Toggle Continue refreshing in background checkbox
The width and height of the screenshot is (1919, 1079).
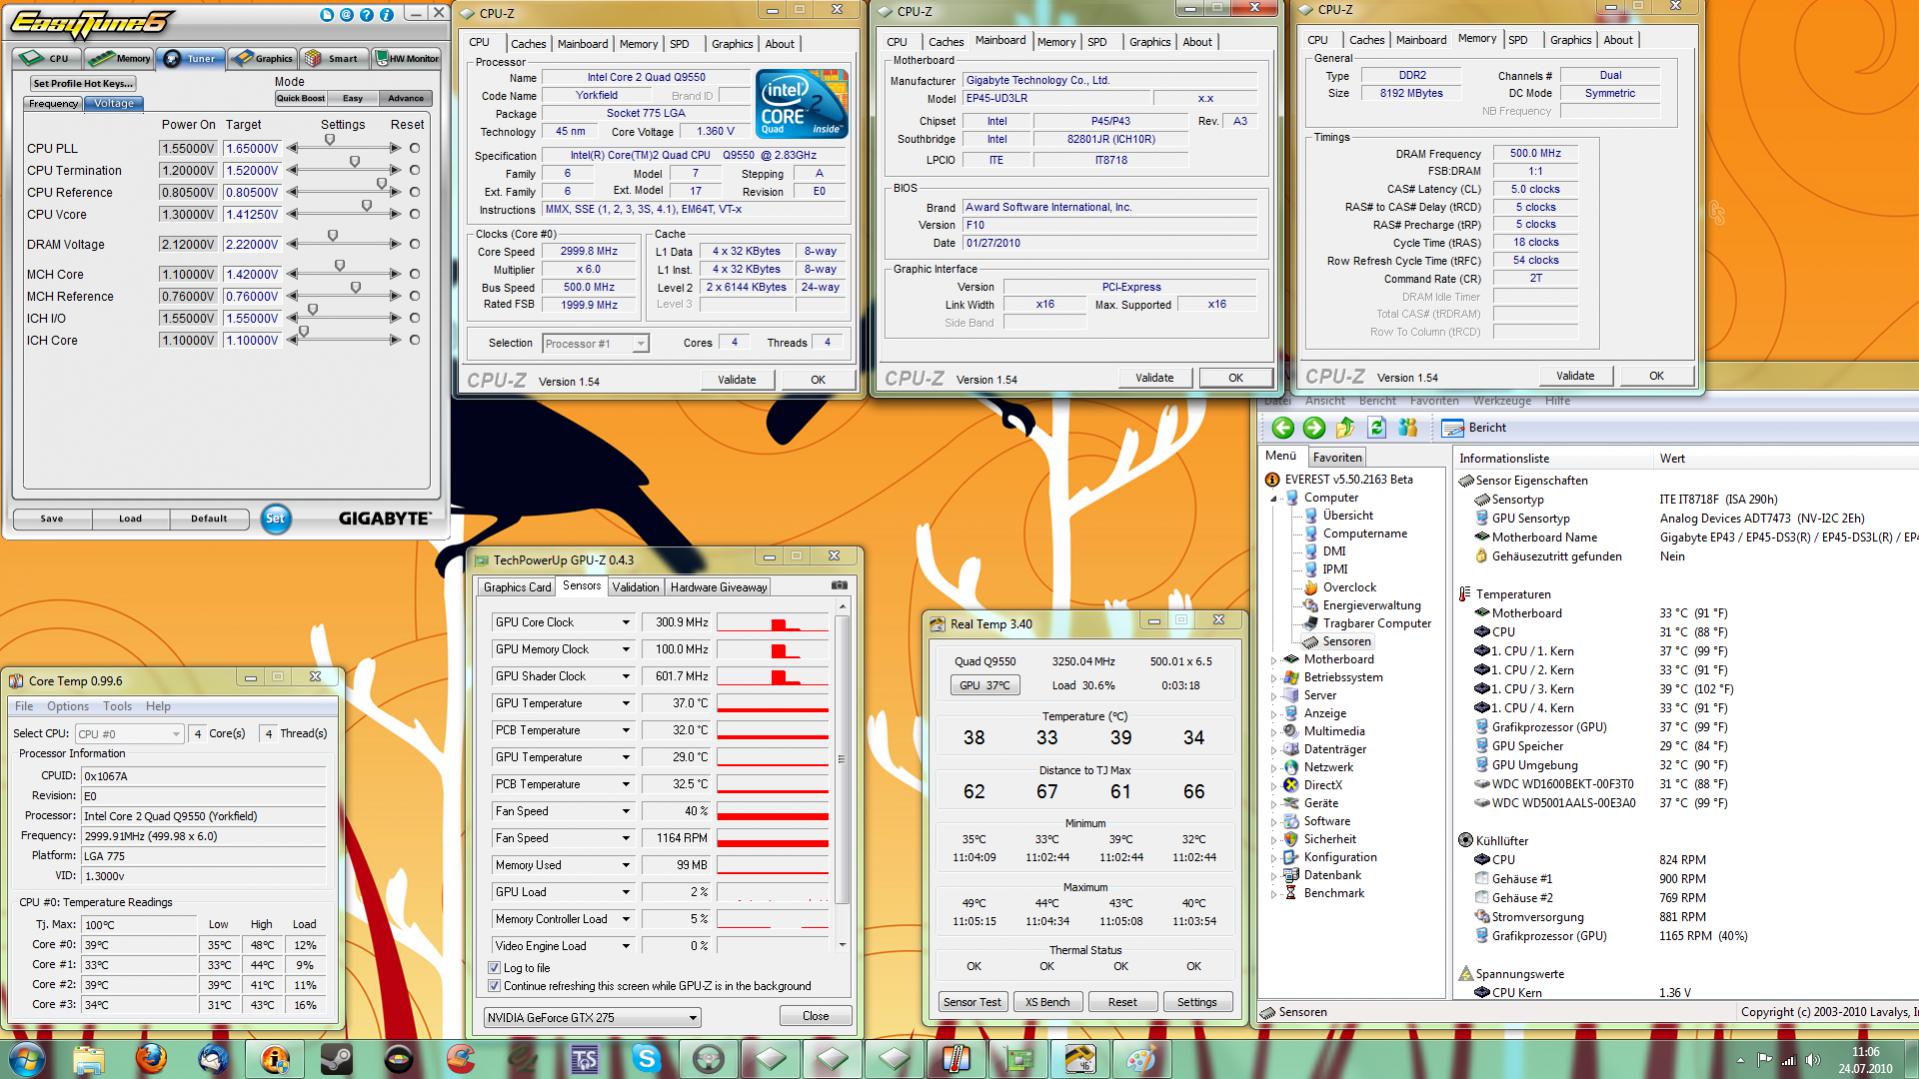494,986
